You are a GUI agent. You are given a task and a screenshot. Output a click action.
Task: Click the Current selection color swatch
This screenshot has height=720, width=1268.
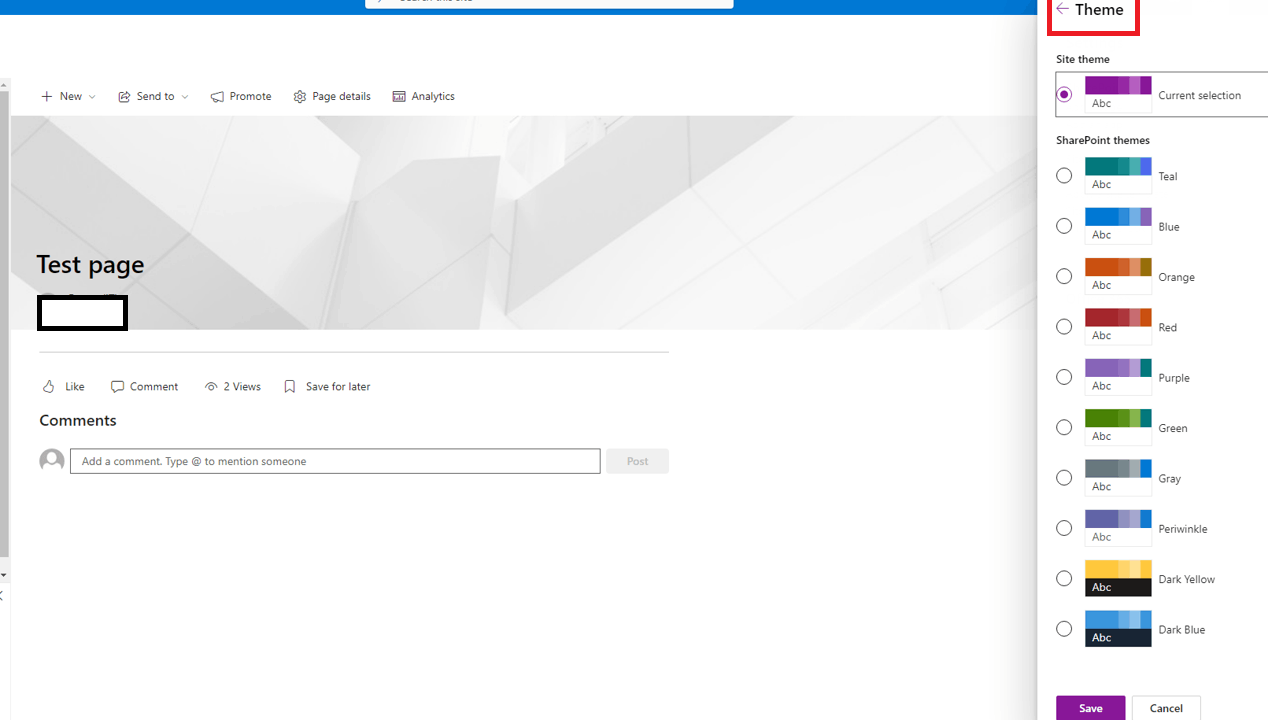click(x=1118, y=94)
